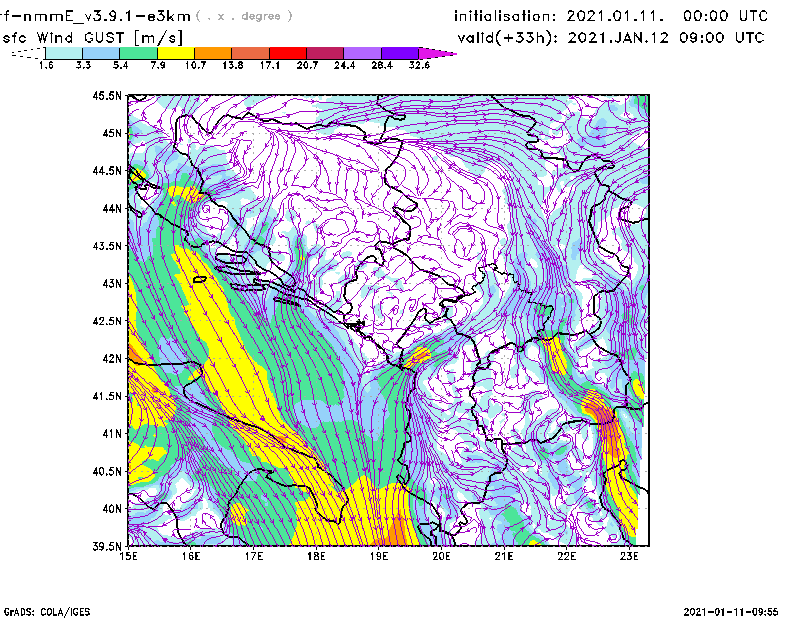Click the legend value 5.4

pyautogui.click(x=120, y=65)
